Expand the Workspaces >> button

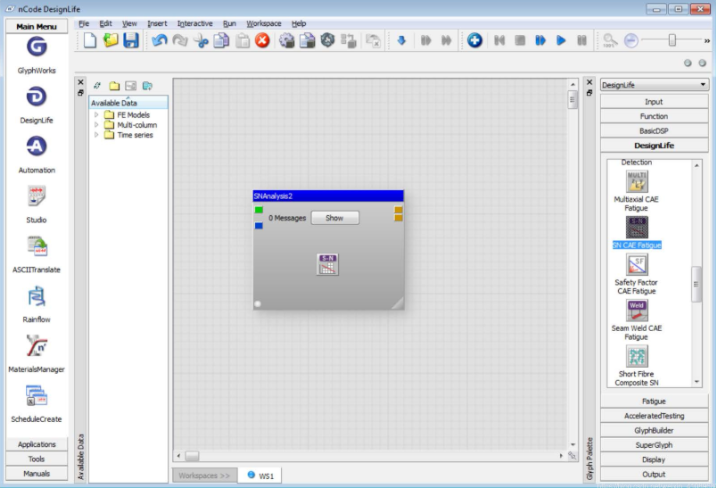coord(205,475)
